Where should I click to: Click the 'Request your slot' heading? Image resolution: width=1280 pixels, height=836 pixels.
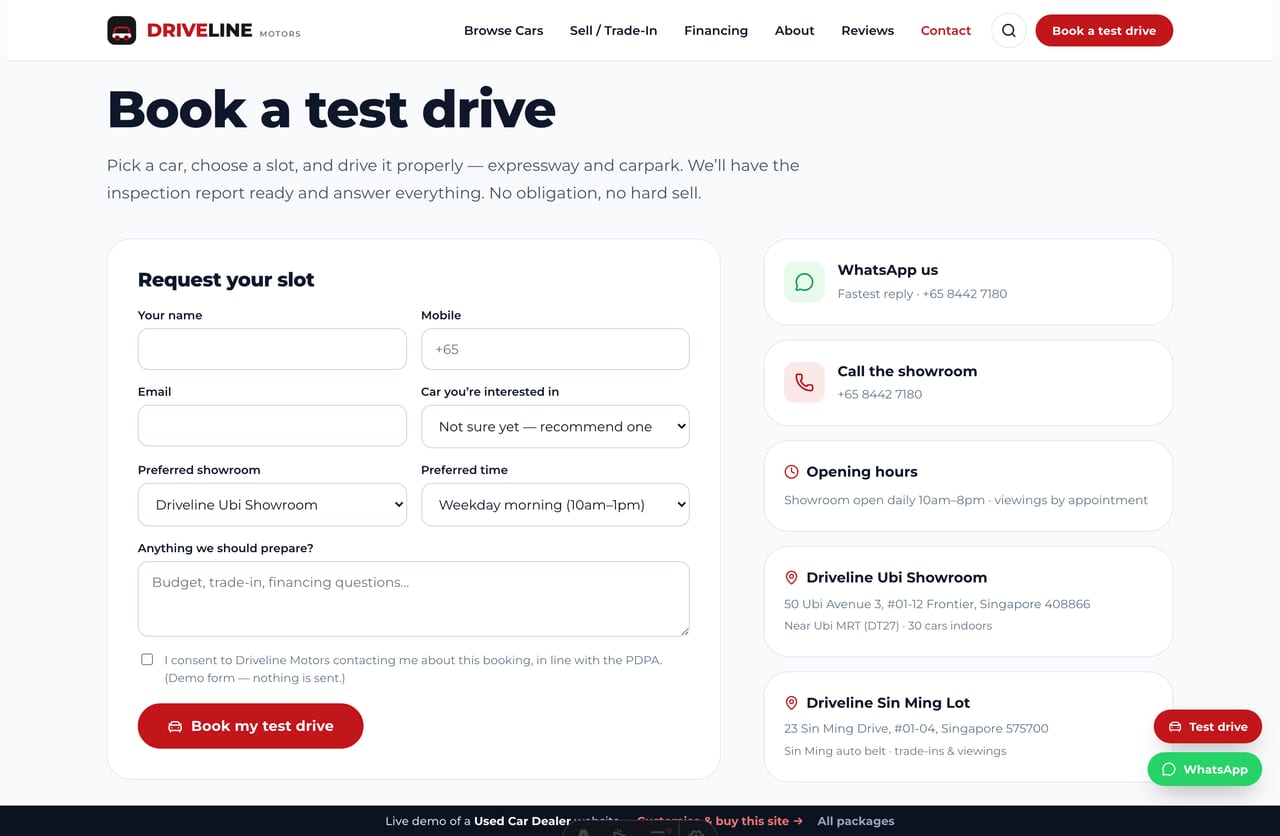[x=226, y=280]
